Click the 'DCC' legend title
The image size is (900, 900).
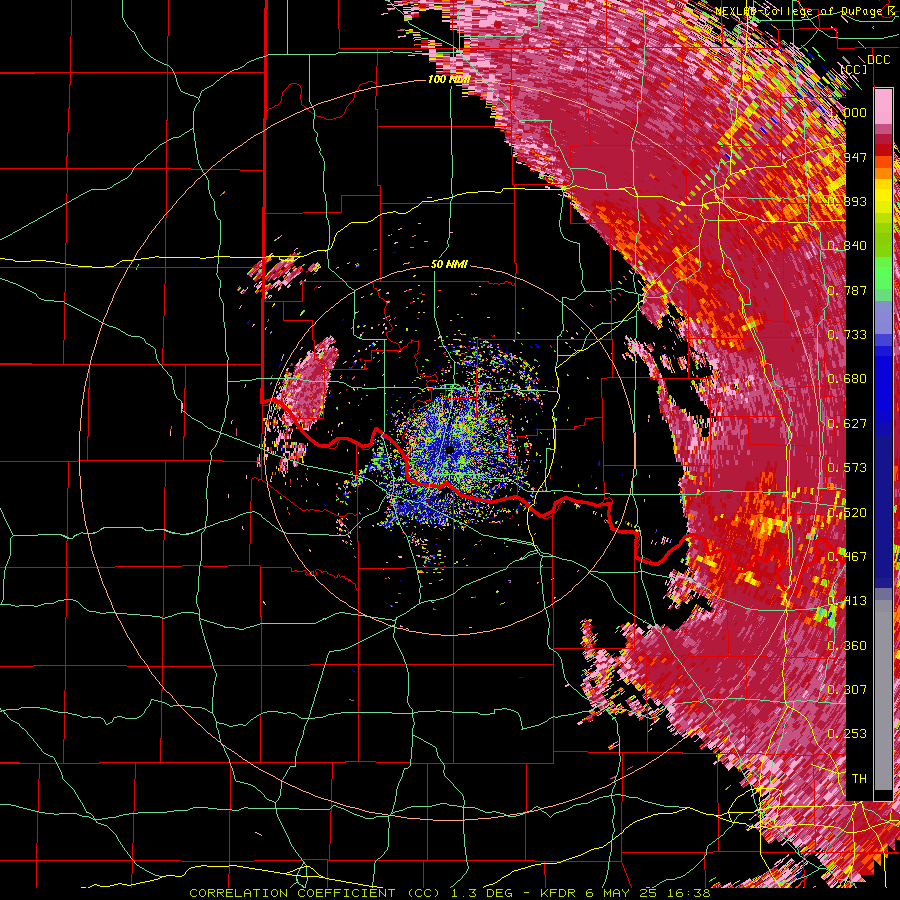(x=878, y=60)
